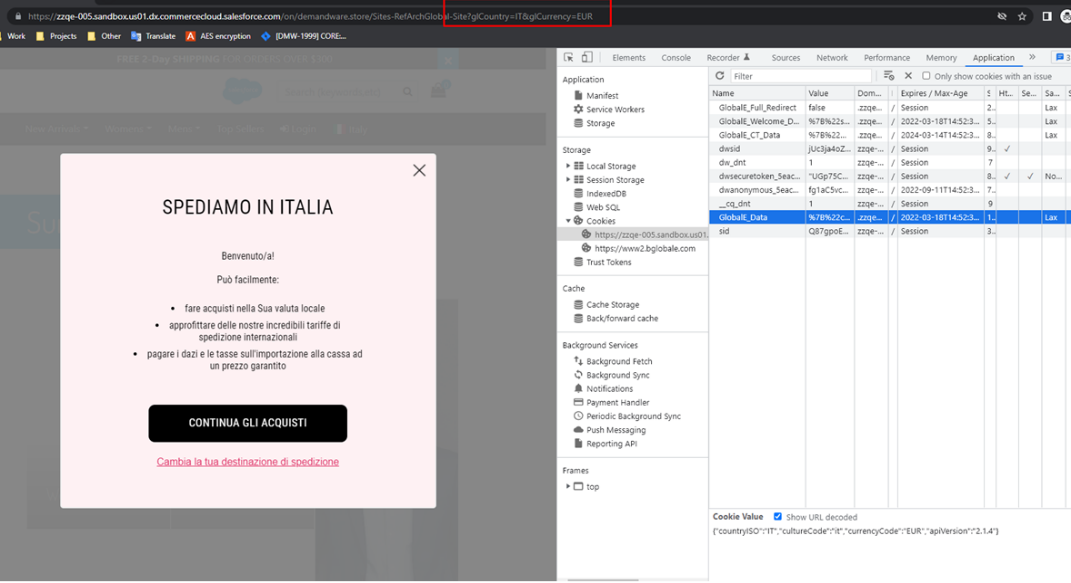Click the clear all cookies icon

tap(889, 76)
